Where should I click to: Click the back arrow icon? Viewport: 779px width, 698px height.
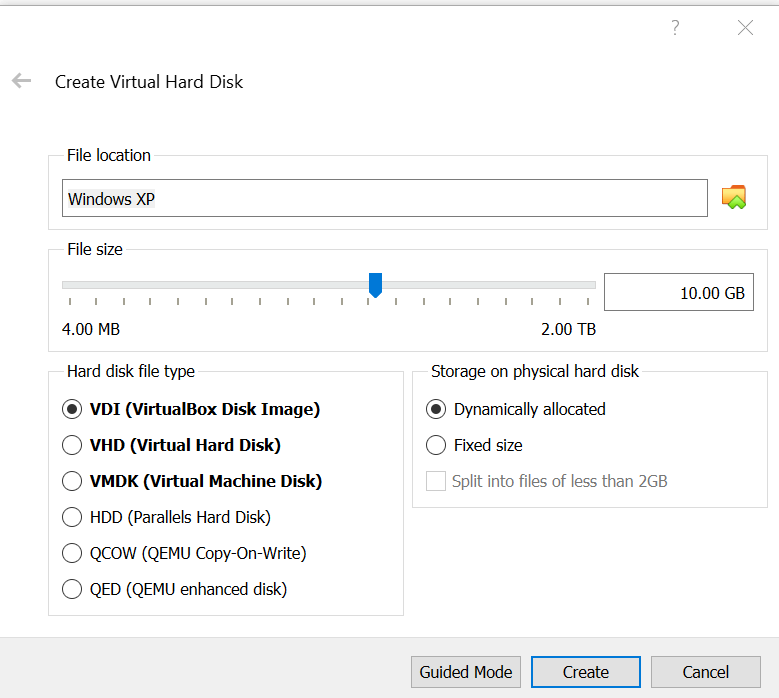tap(21, 80)
